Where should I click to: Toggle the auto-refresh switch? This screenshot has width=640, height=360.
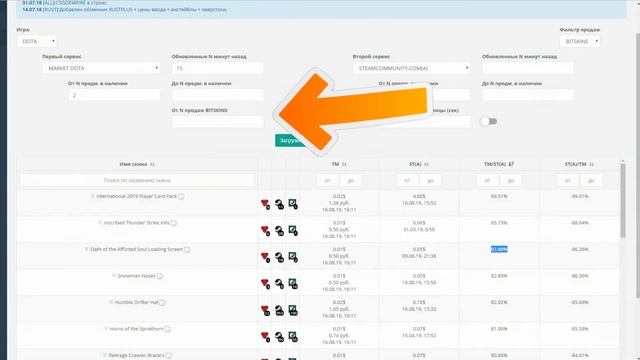489,121
